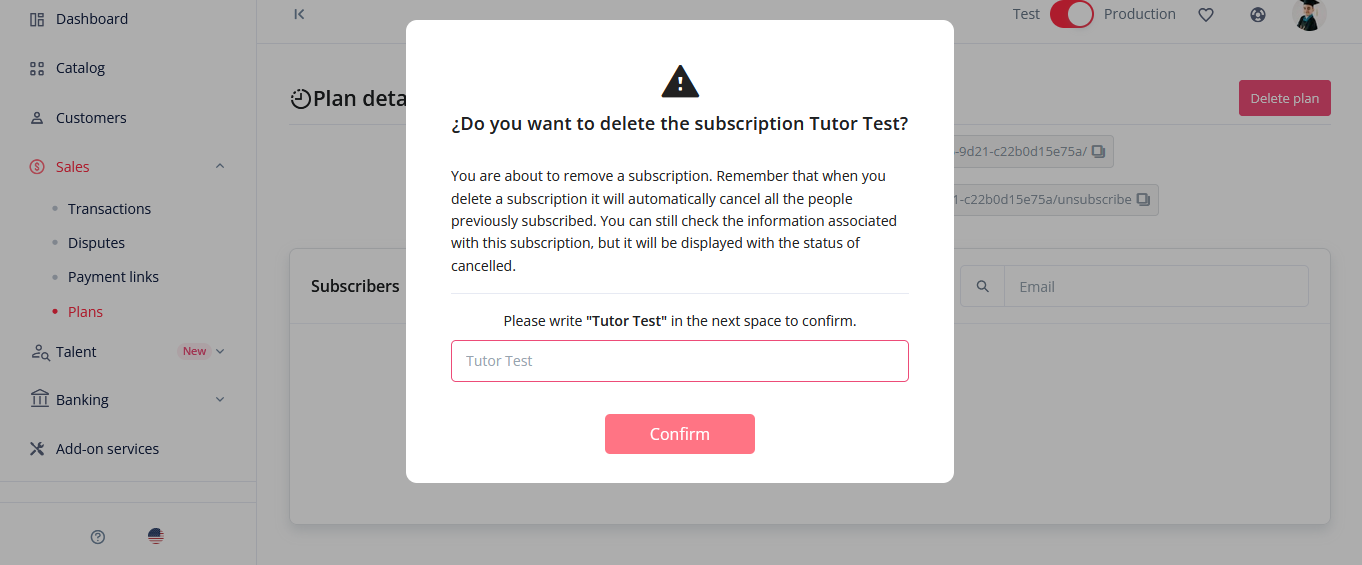This screenshot has height=565, width=1362.
Task: Click the Tutor Test confirmation field
Action: click(680, 361)
